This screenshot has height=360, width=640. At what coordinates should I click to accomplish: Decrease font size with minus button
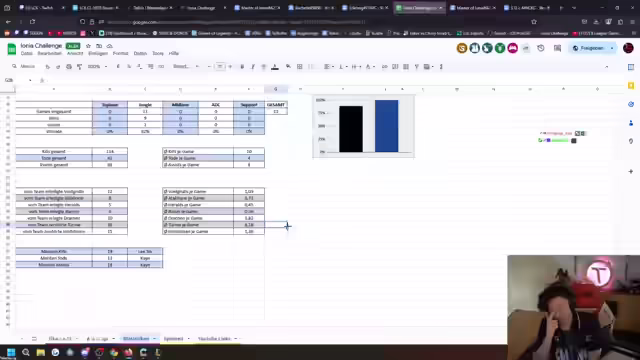(x=209, y=67)
